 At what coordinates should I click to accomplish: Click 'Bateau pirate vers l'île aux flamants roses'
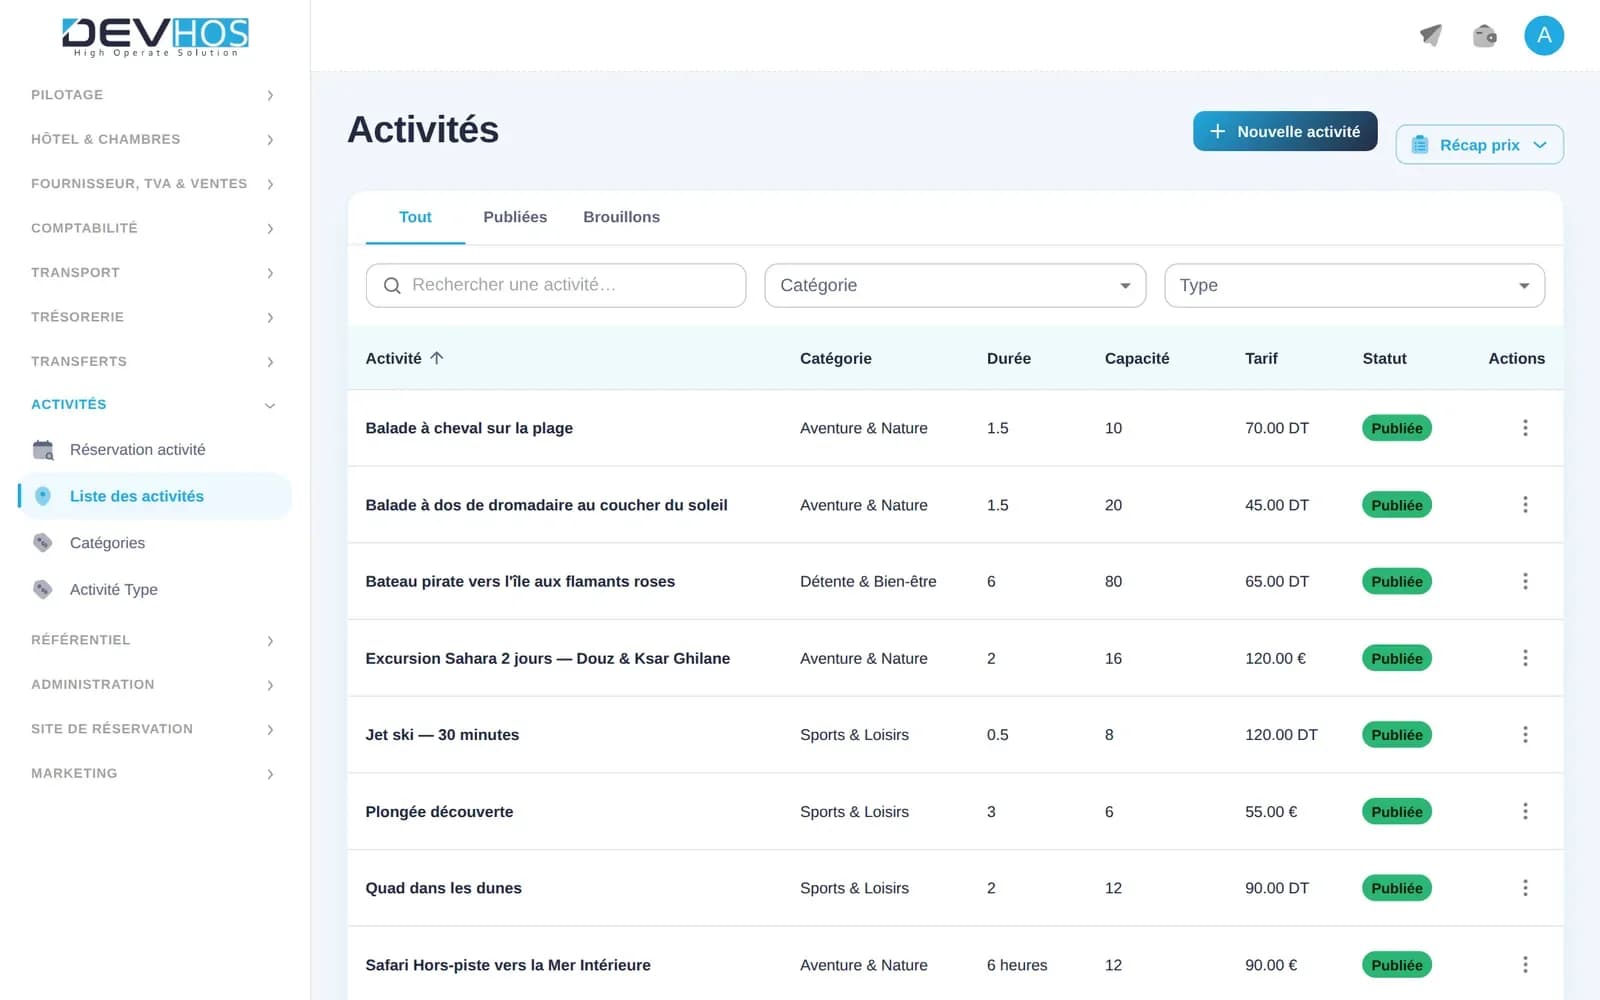point(520,581)
